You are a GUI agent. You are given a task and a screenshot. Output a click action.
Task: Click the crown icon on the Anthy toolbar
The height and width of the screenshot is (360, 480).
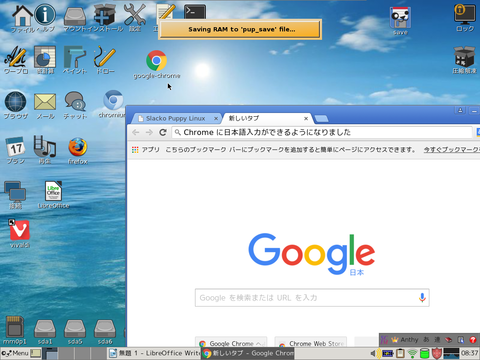[x=395, y=340]
